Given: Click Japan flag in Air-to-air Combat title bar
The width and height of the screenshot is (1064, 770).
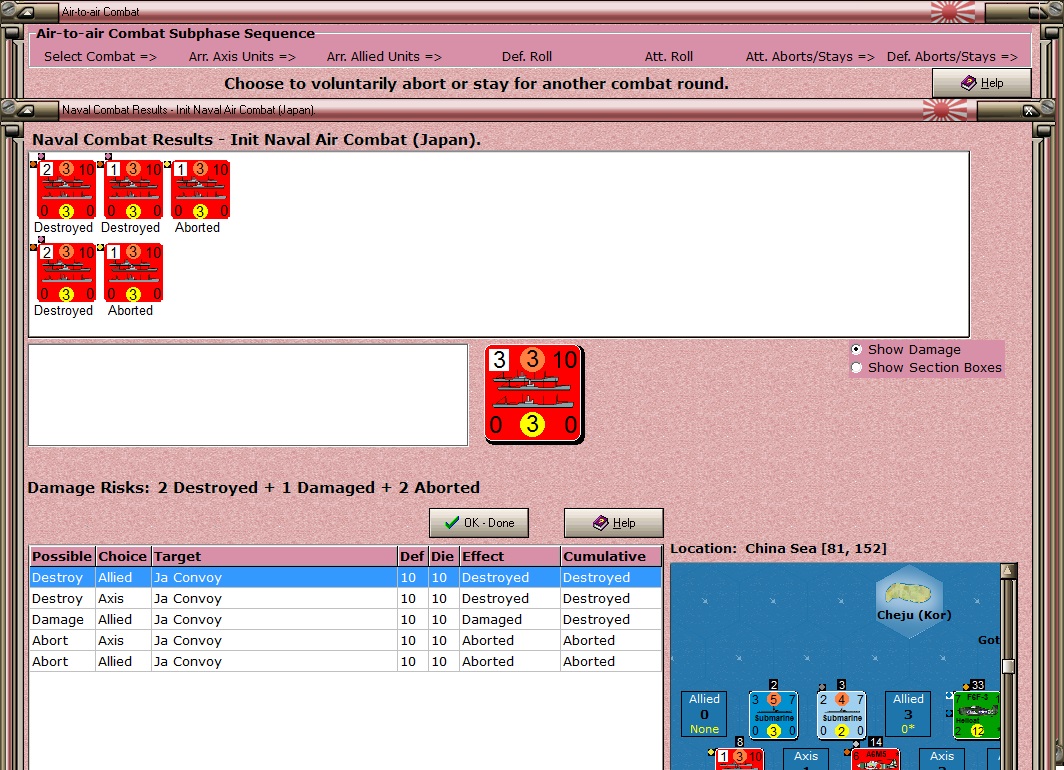Looking at the screenshot, I should [952, 12].
